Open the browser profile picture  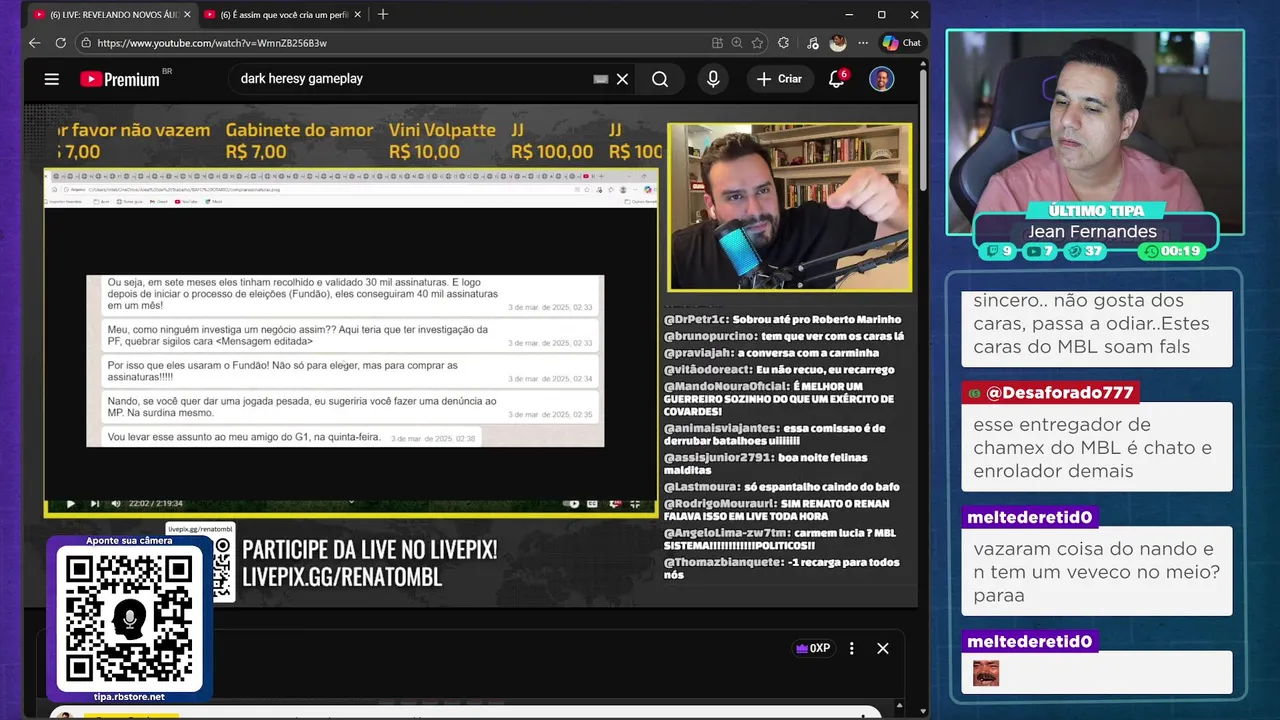point(838,43)
